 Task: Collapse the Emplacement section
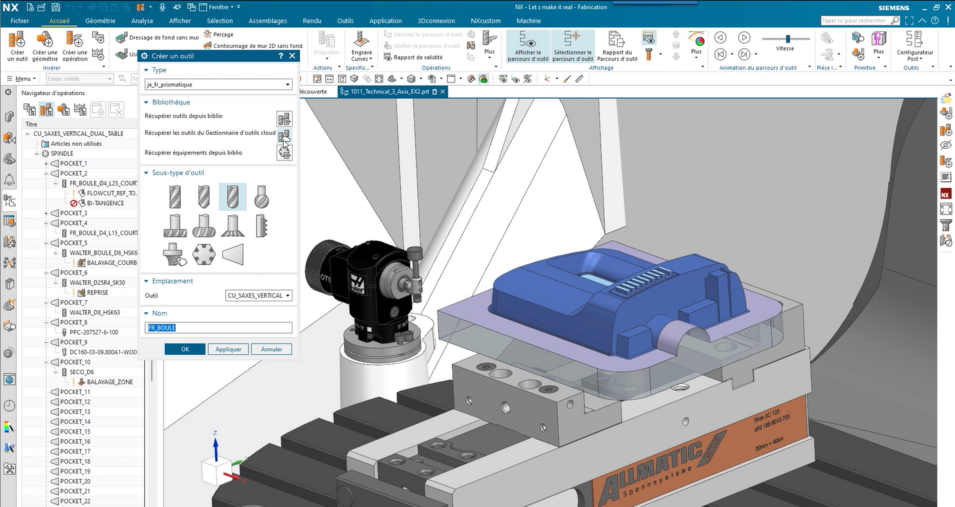[146, 282]
